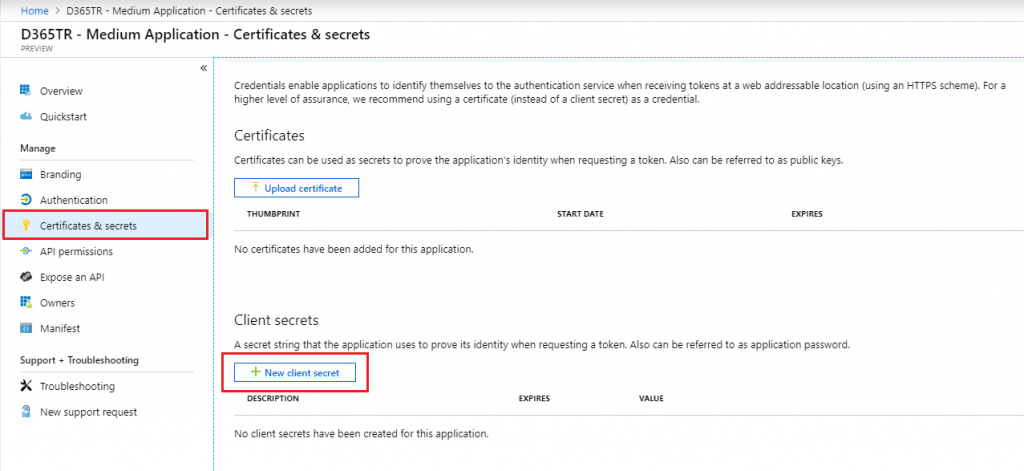Image resolution: width=1024 pixels, height=471 pixels.
Task: Click the Overview grid icon
Action: (26, 91)
